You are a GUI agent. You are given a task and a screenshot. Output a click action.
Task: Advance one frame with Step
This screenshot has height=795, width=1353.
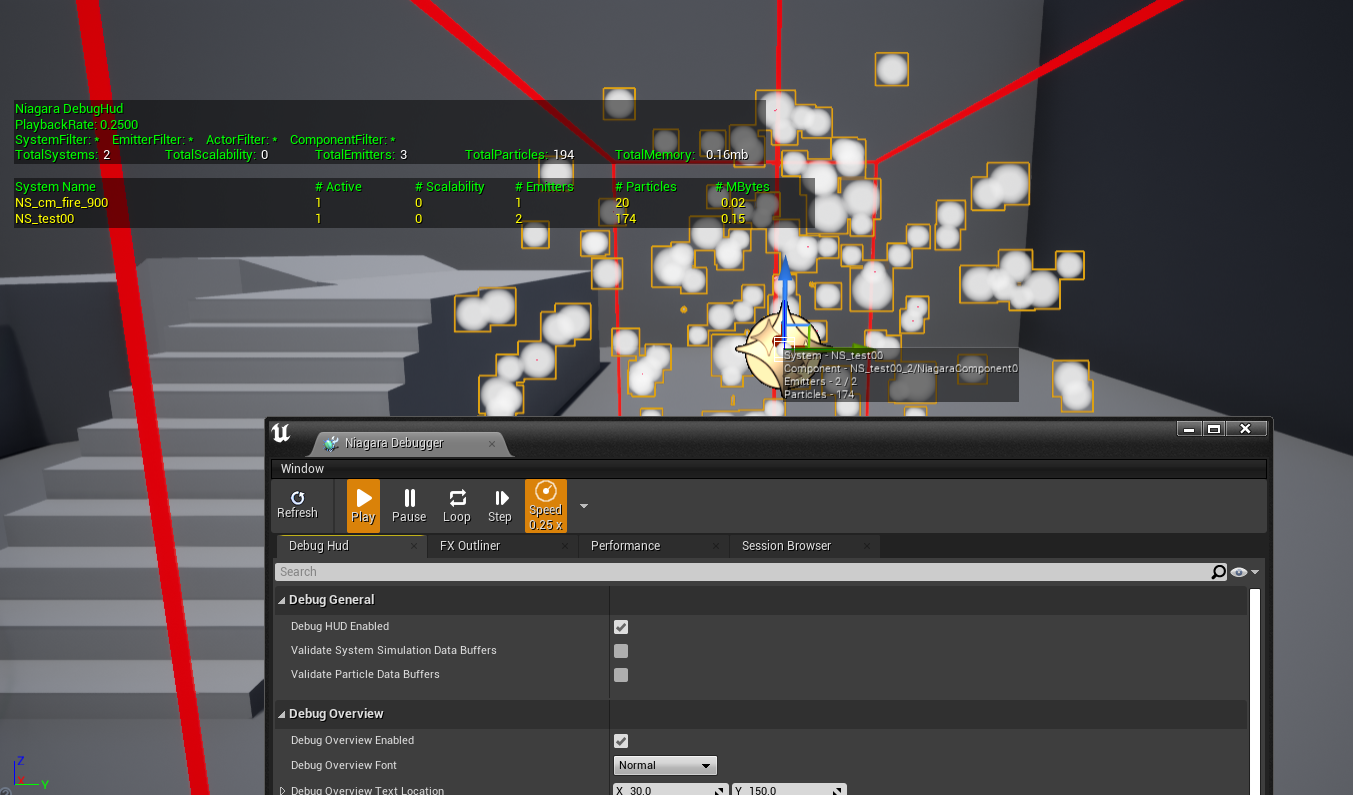[x=500, y=506]
